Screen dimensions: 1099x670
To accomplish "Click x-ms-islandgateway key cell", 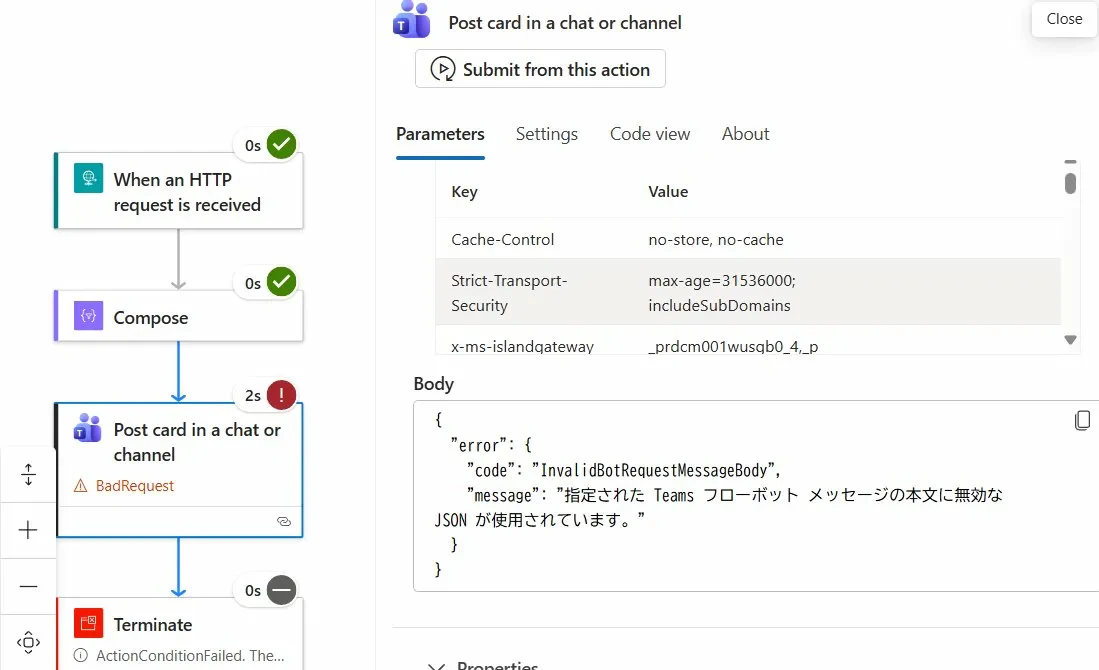I will (522, 346).
